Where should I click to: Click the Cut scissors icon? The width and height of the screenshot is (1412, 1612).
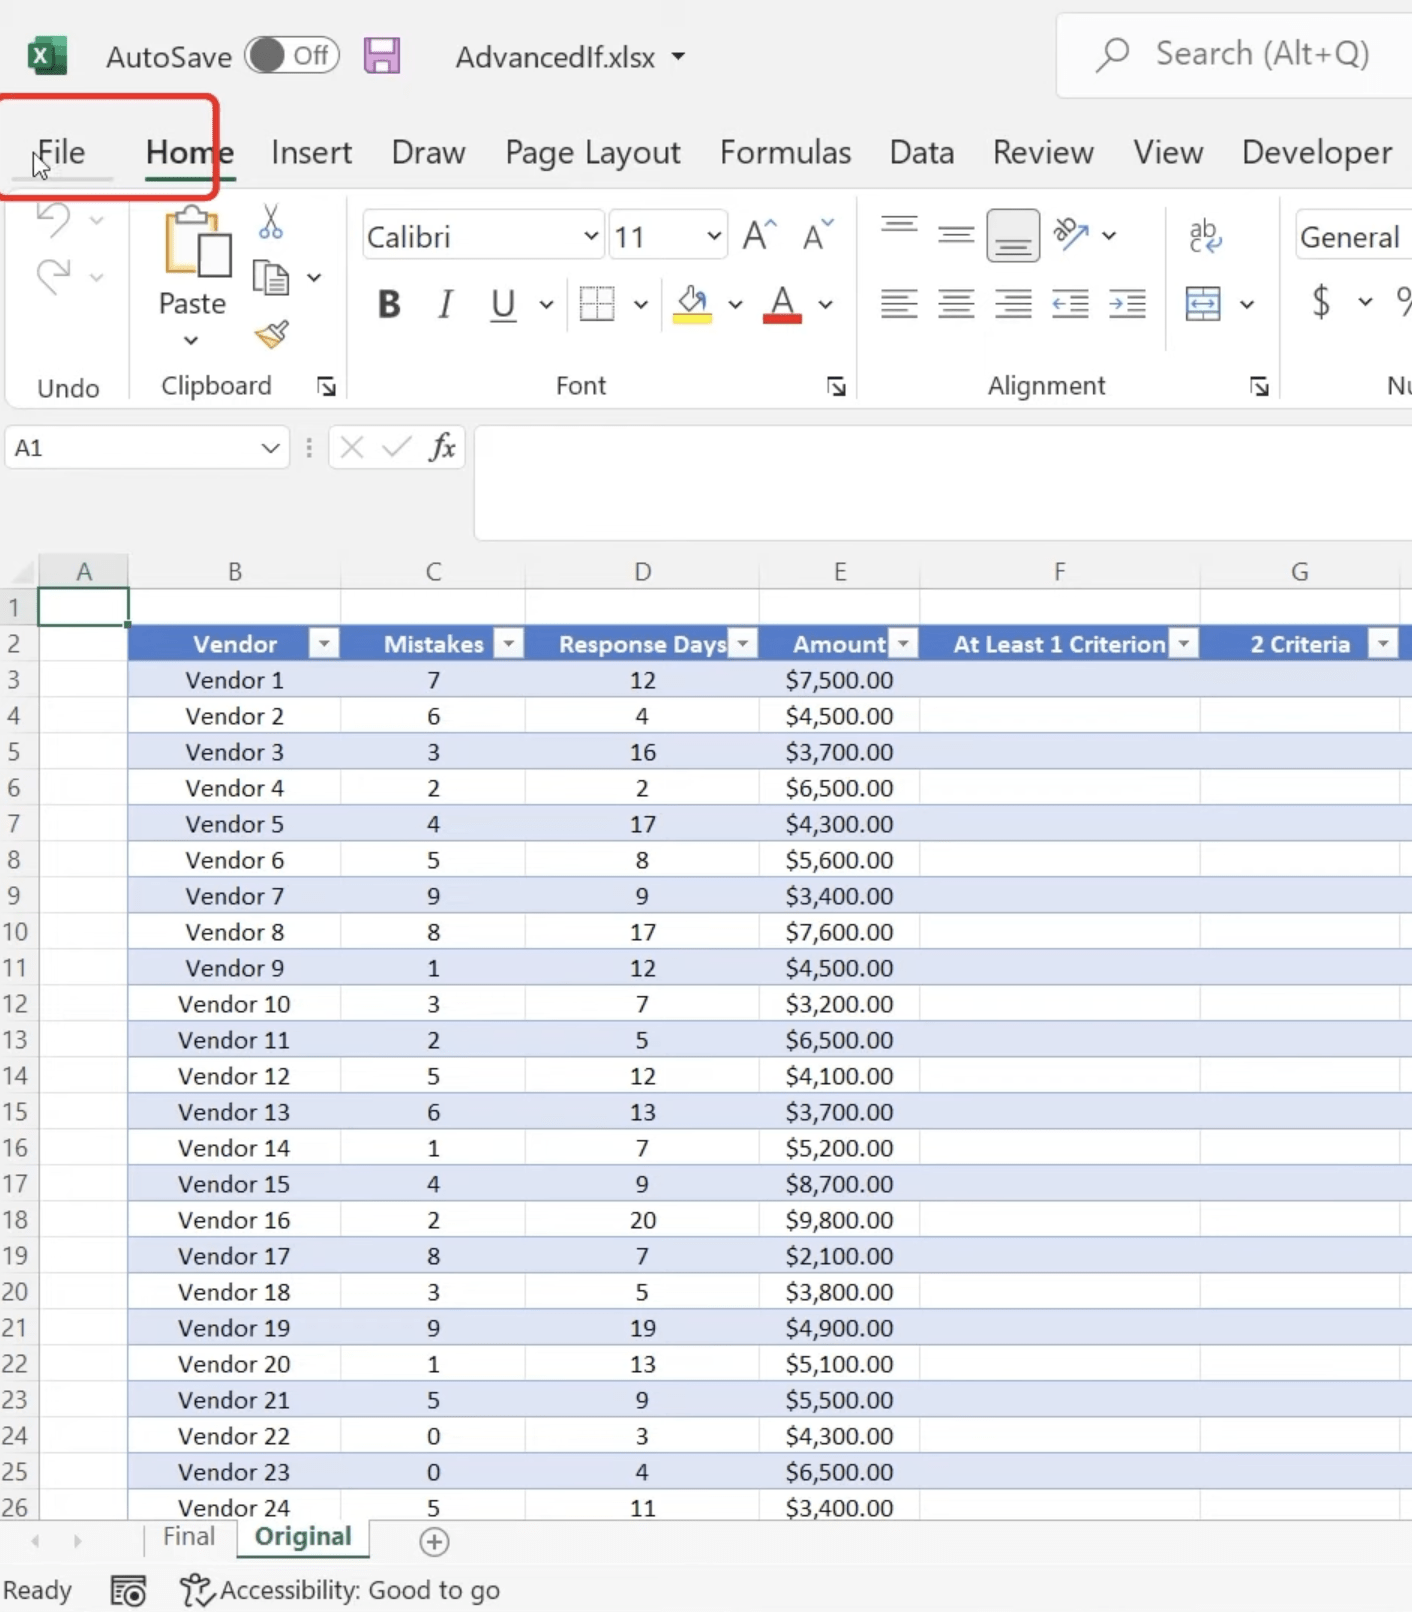pos(271,221)
